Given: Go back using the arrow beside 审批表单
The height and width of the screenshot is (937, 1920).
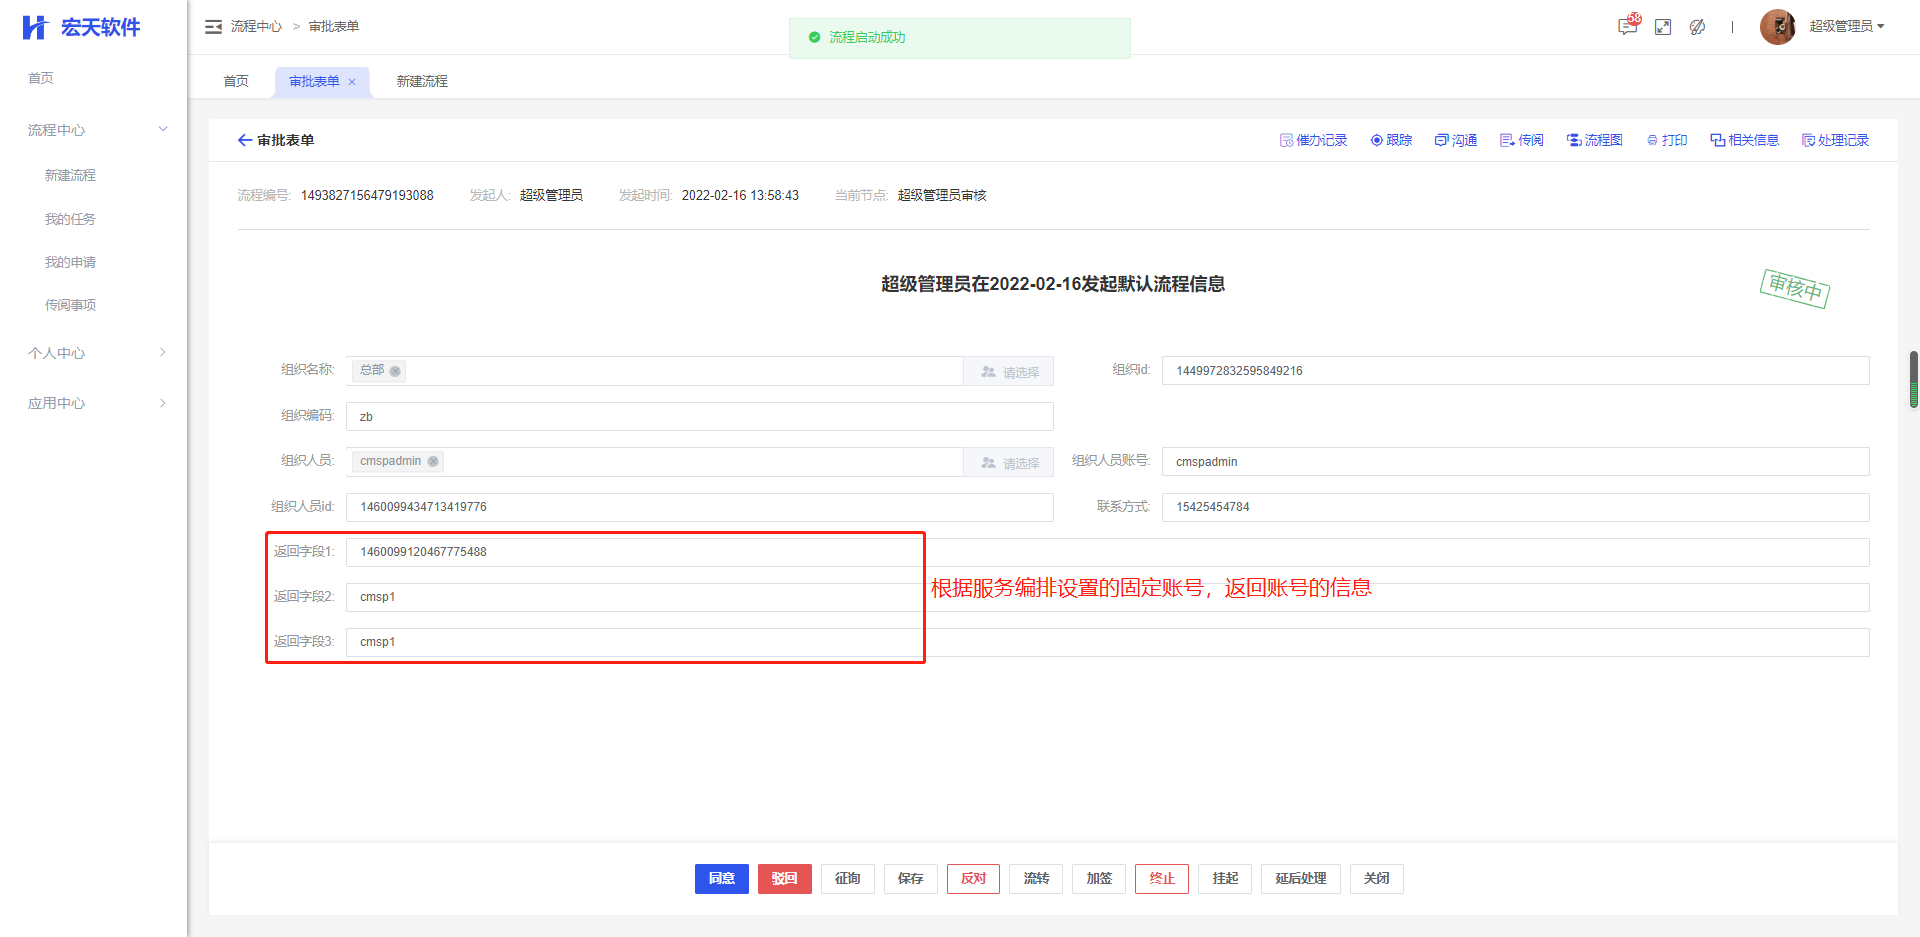Looking at the screenshot, I should coord(244,140).
